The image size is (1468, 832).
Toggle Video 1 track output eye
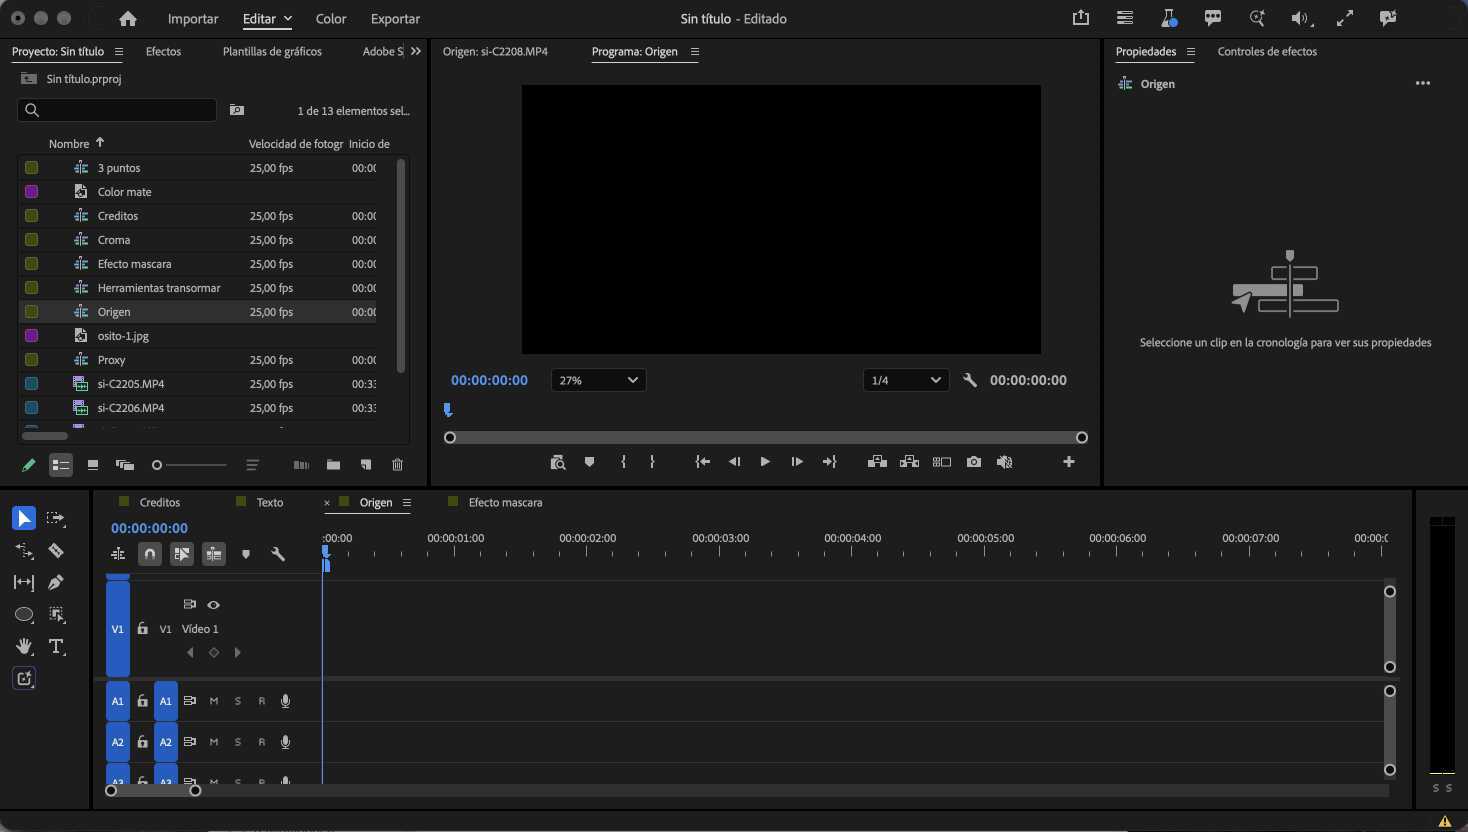tap(213, 605)
